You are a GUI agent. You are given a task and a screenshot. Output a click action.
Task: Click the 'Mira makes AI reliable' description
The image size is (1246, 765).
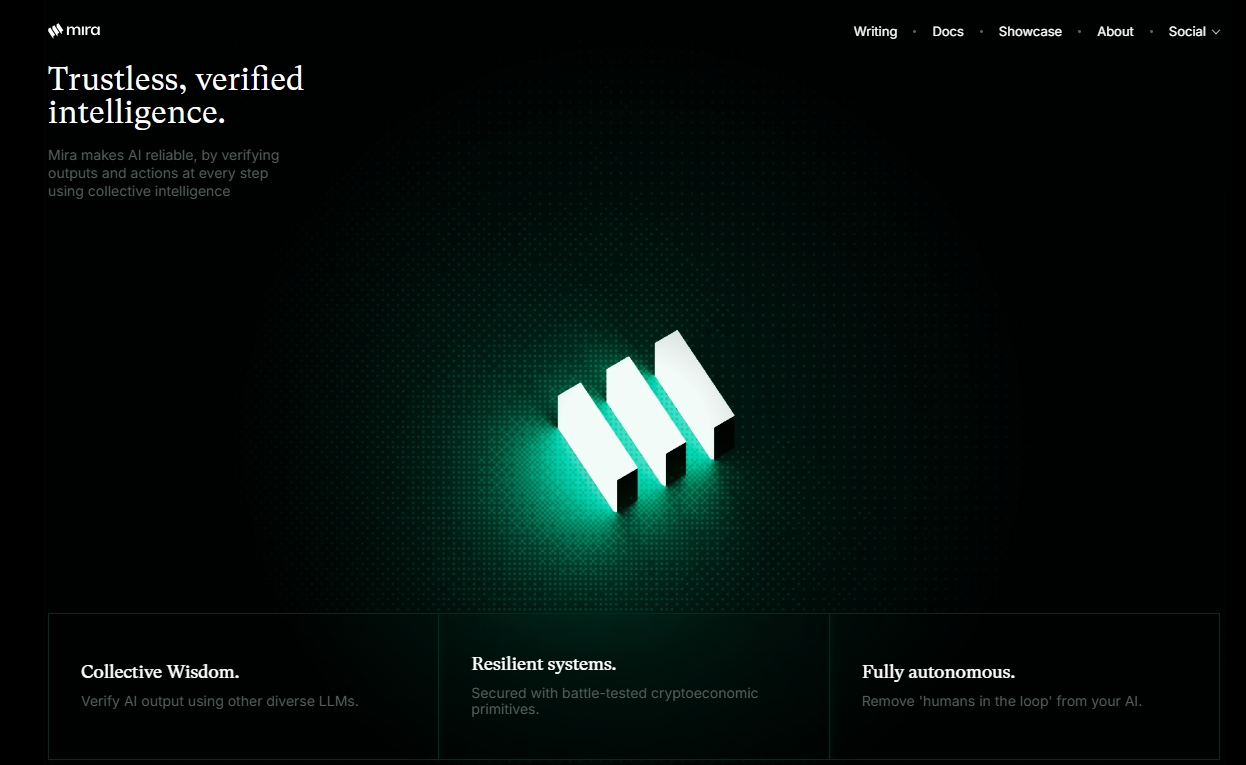pyautogui.click(x=164, y=173)
